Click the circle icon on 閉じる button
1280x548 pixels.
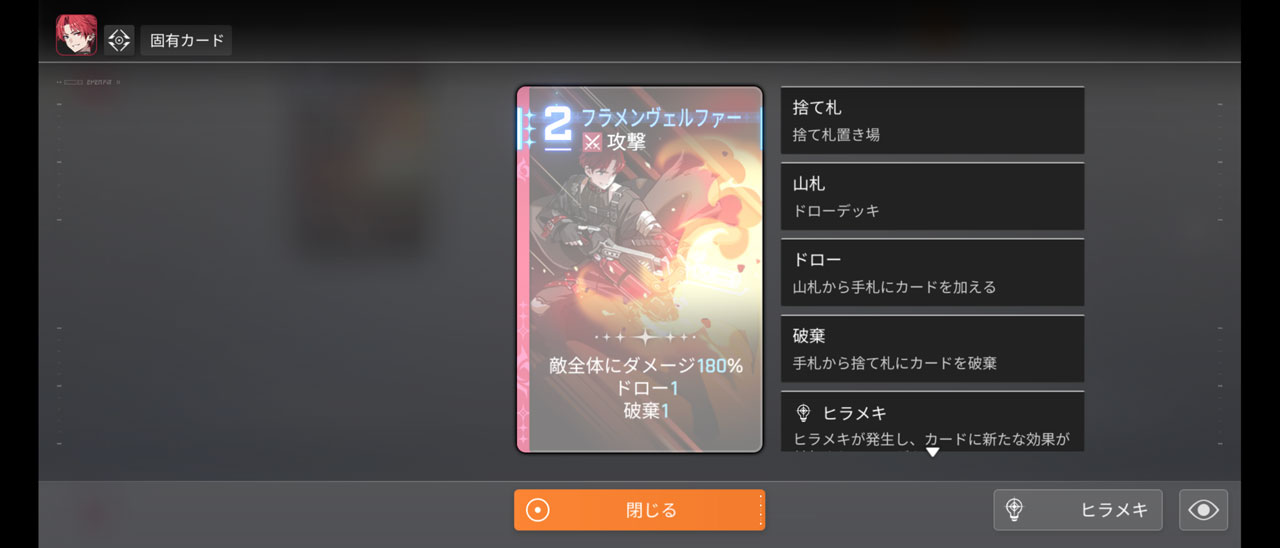538,510
